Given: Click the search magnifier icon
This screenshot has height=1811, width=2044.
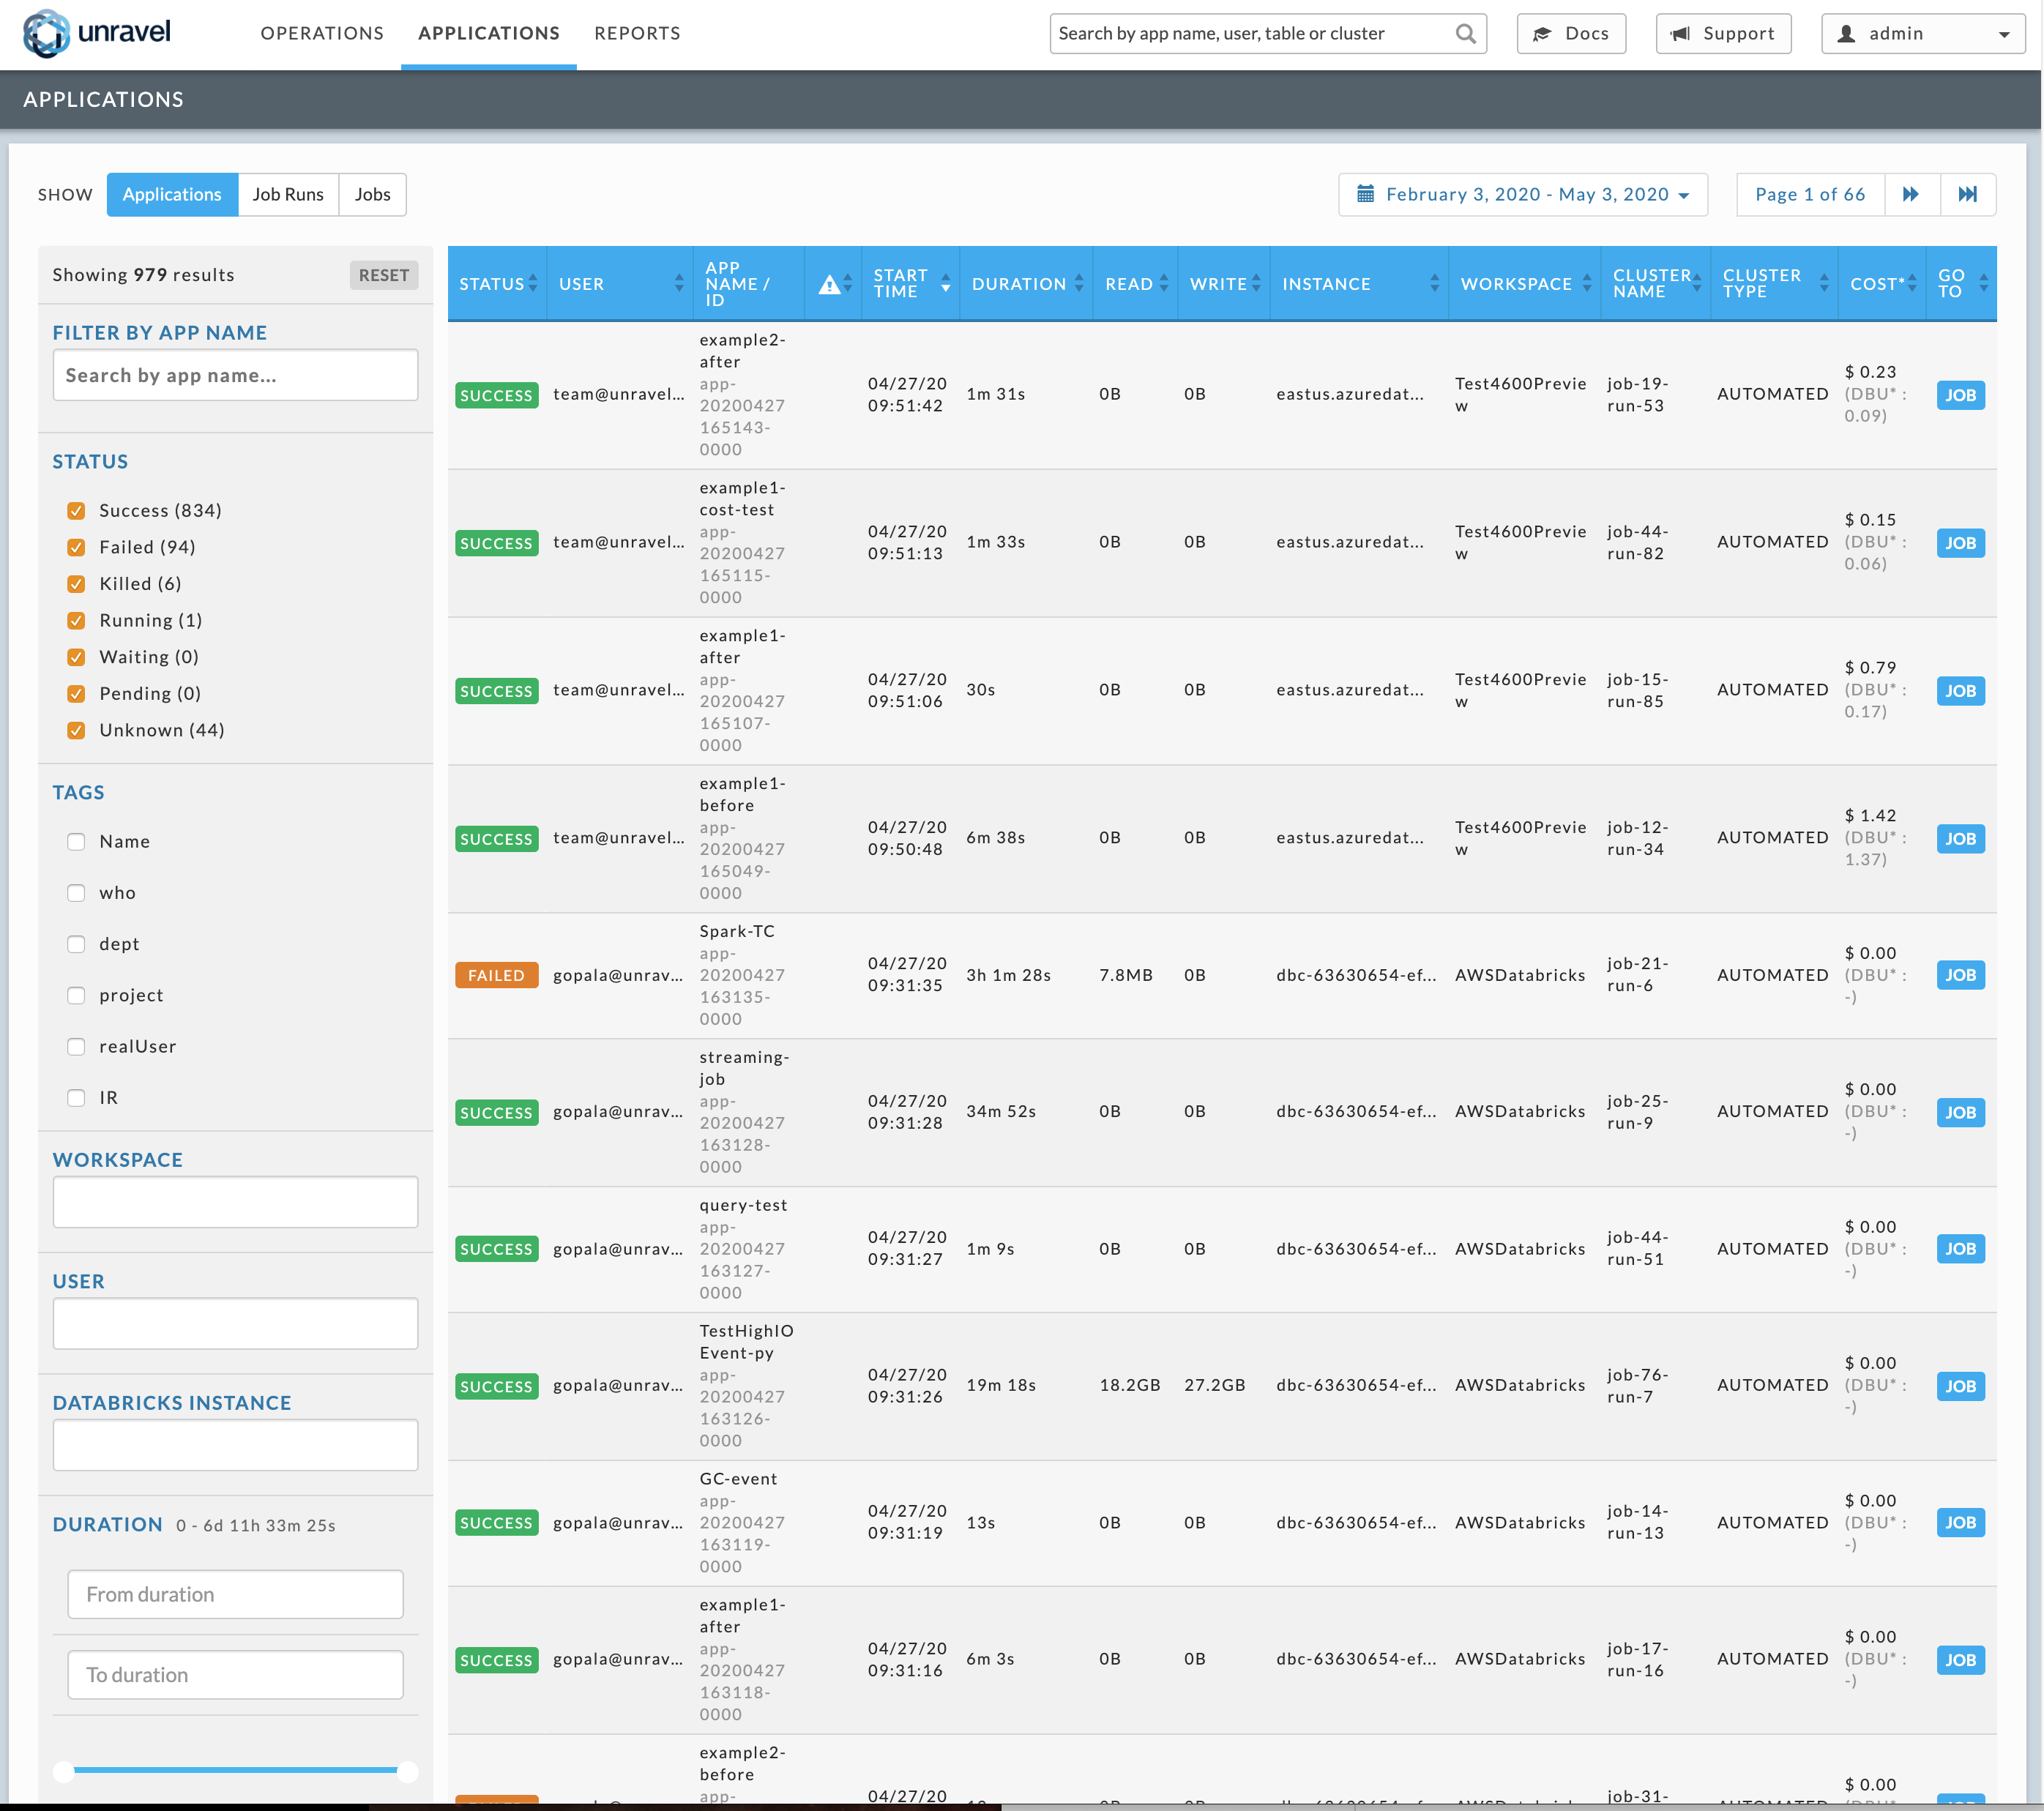Looking at the screenshot, I should pos(1465,34).
